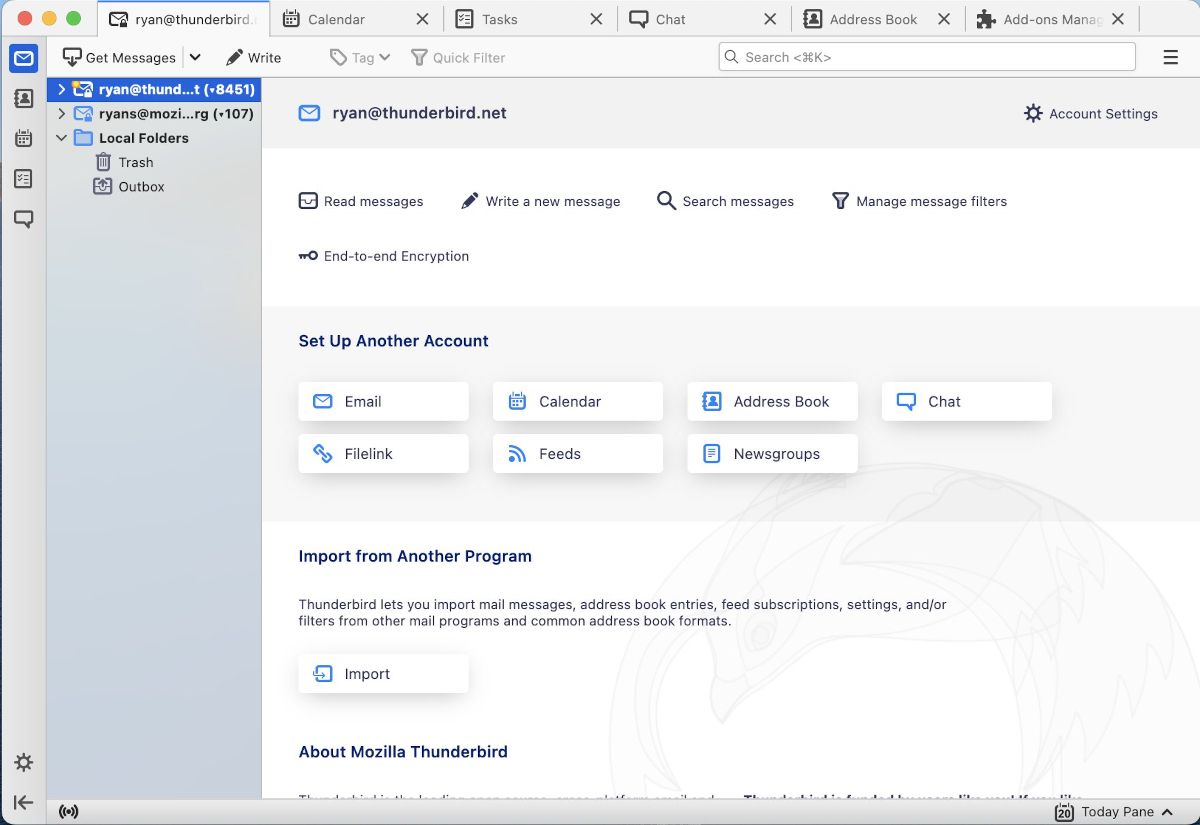1200x825 pixels.
Task: Click the Import button
Action: pos(383,674)
